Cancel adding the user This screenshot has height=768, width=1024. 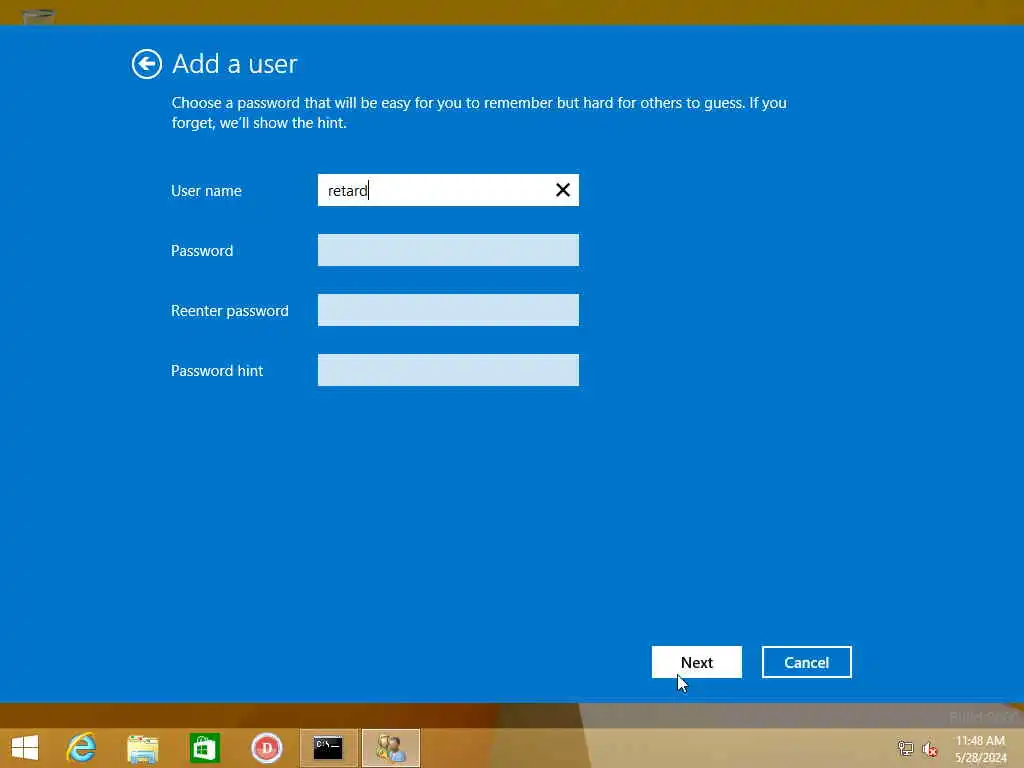tap(807, 662)
